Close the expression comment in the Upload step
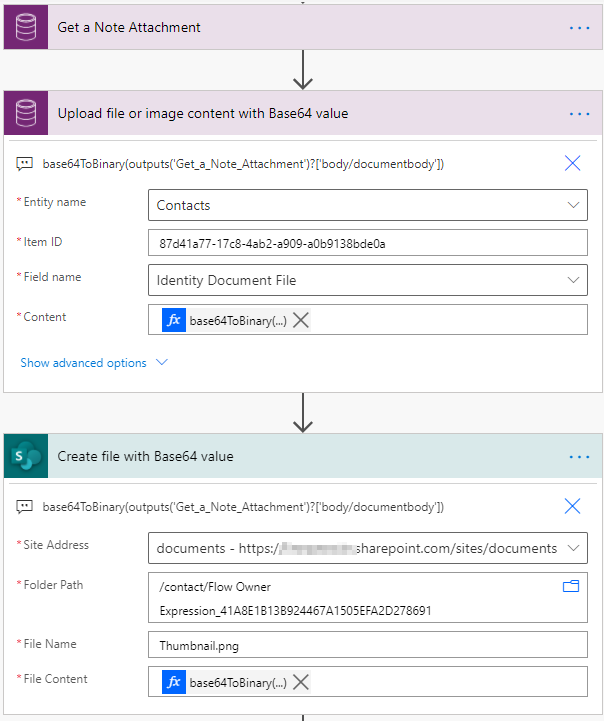Viewport: 604px width, 721px height. point(573,163)
